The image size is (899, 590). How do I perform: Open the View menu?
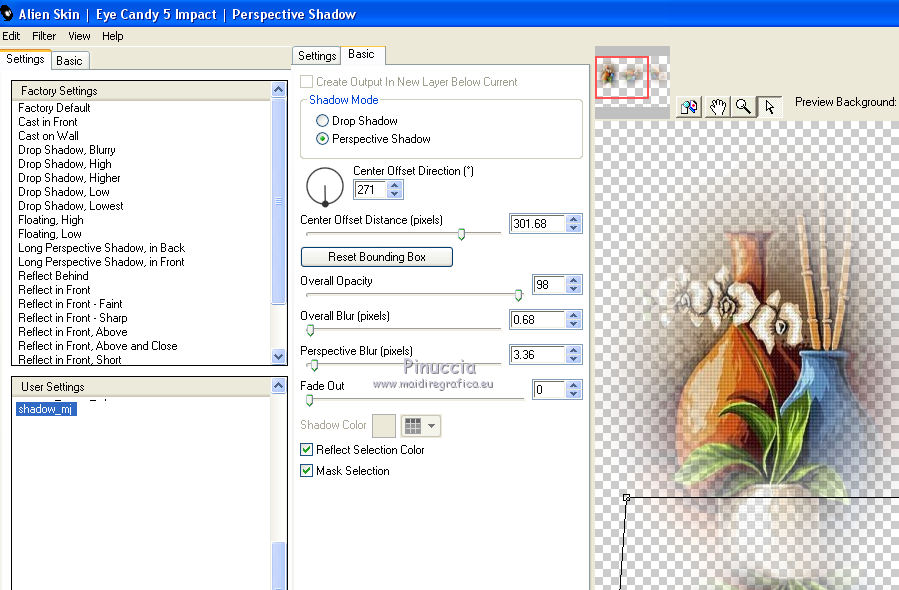coord(79,36)
